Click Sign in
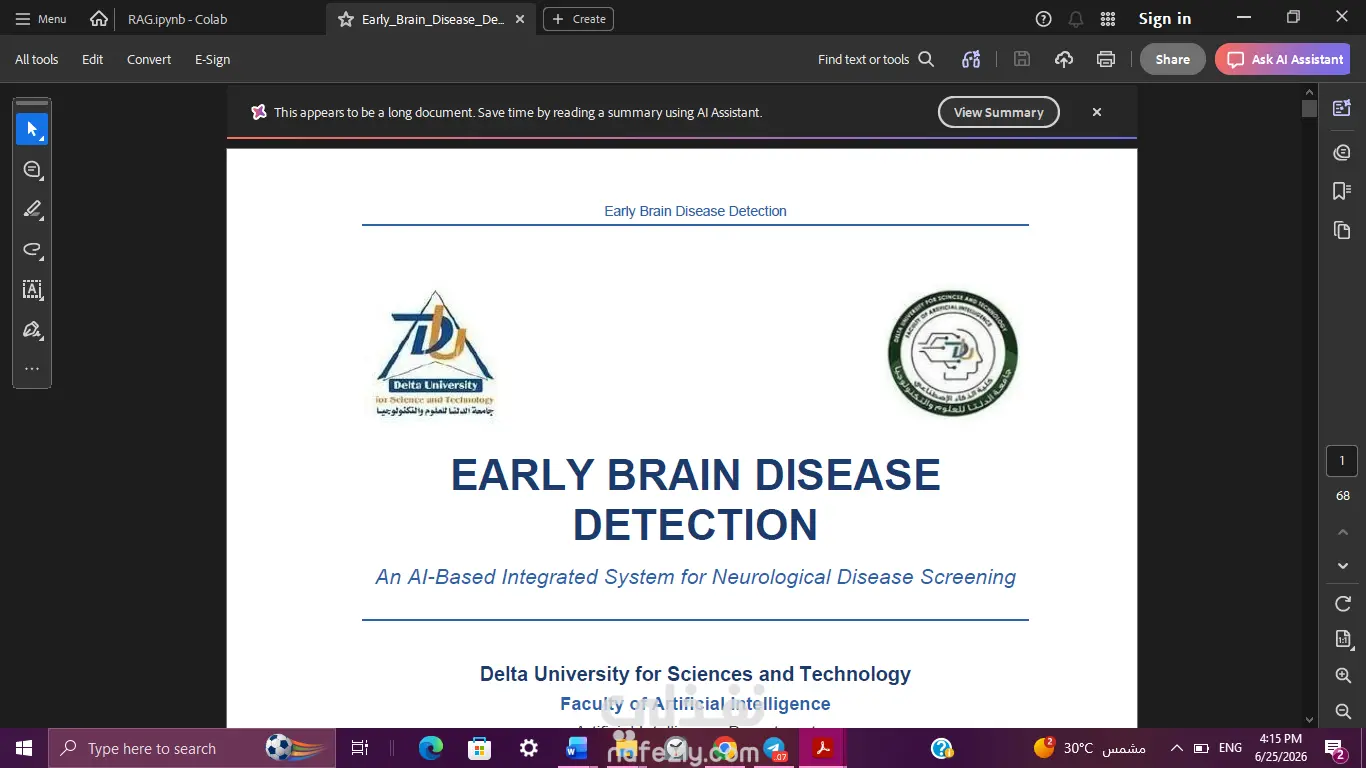The width and height of the screenshot is (1366, 768). (x=1165, y=19)
